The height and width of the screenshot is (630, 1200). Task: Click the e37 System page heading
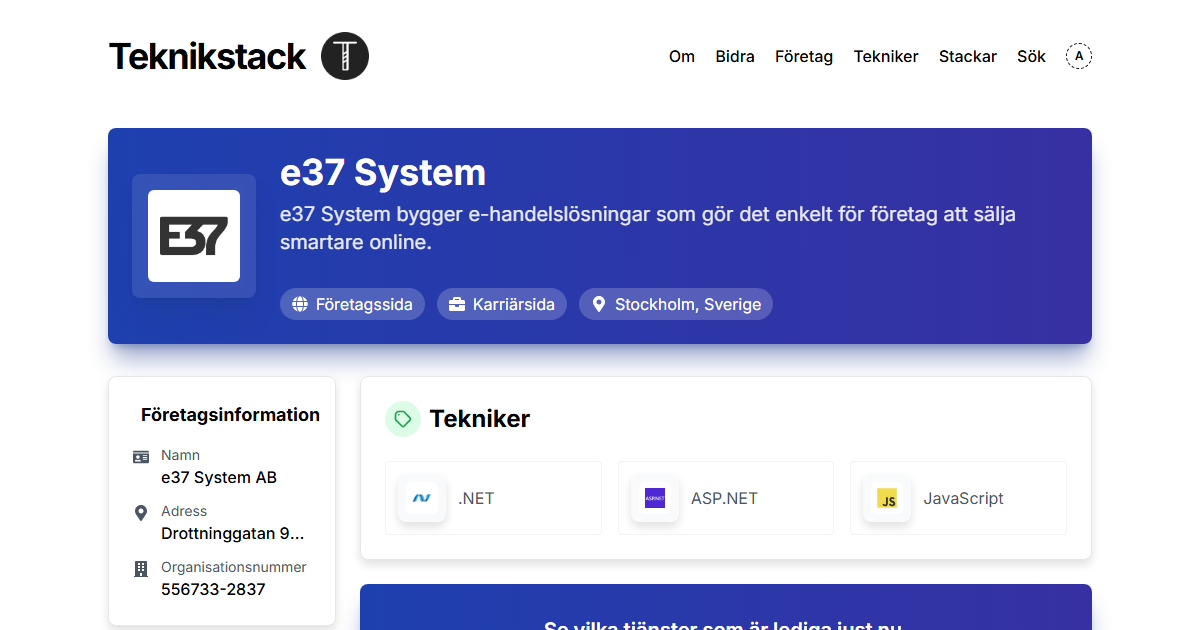click(383, 173)
